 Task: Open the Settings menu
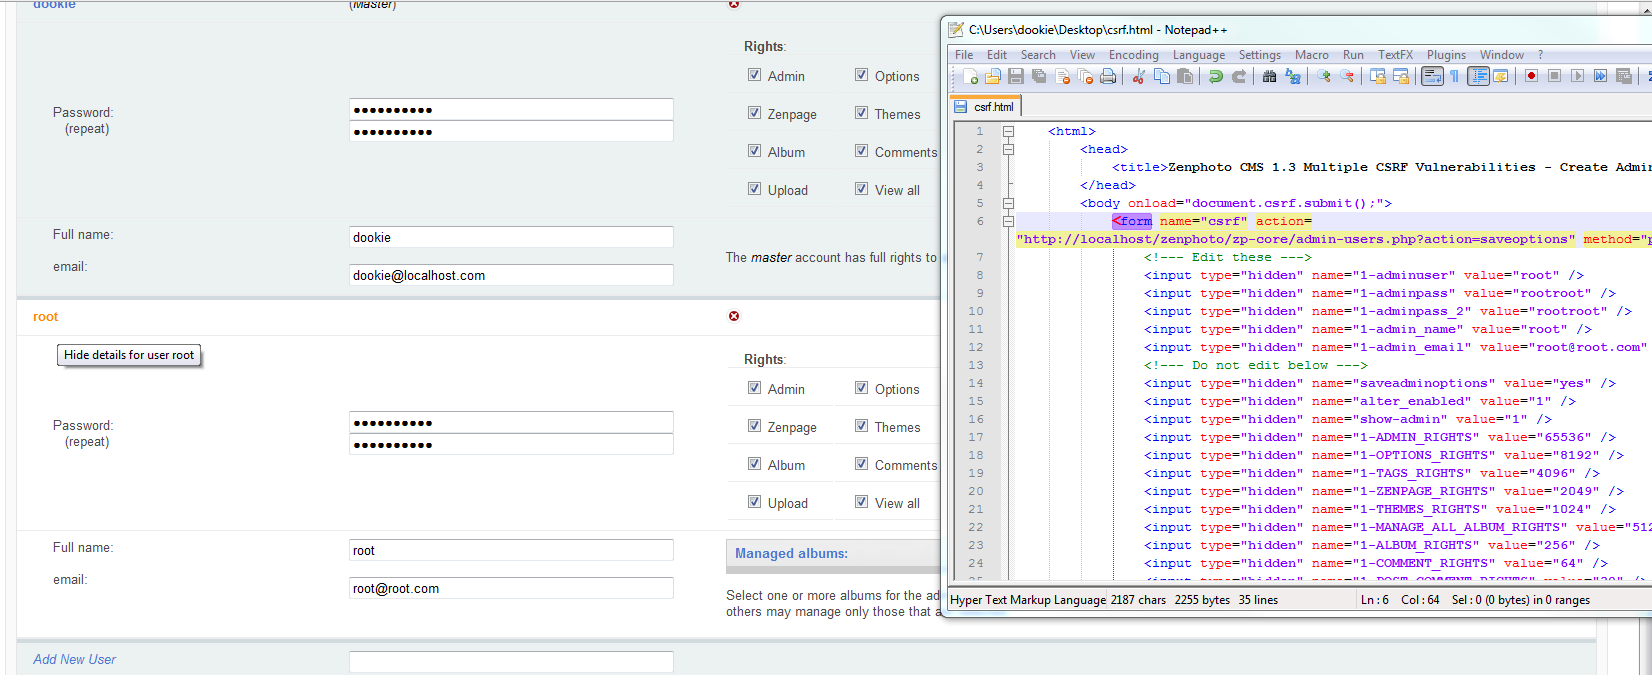pos(1259,55)
